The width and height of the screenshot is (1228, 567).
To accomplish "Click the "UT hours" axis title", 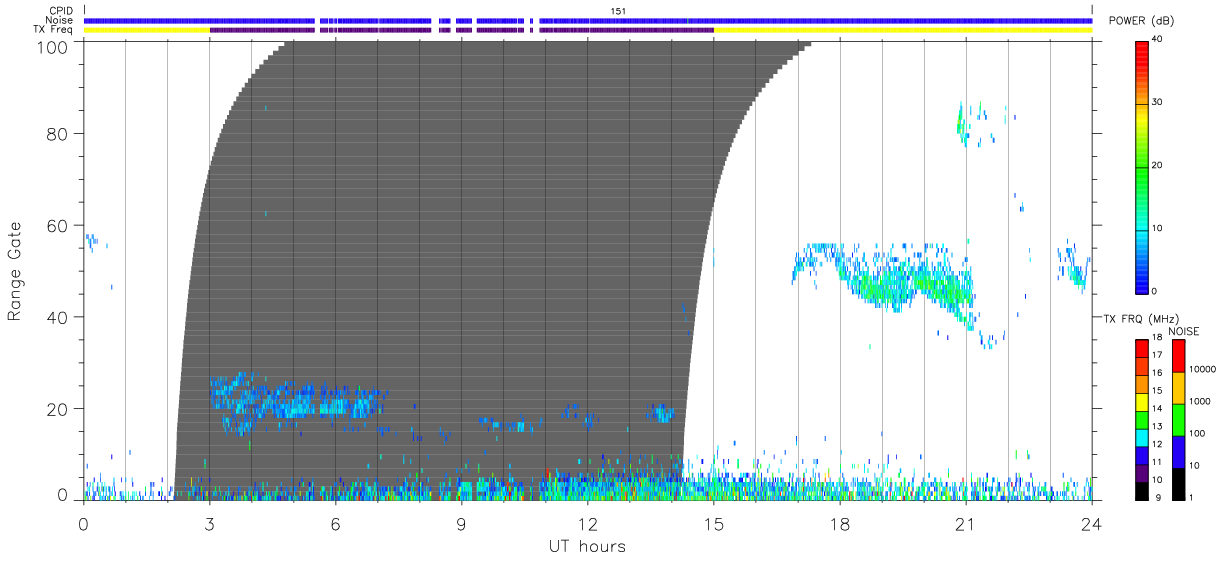I will (587, 546).
